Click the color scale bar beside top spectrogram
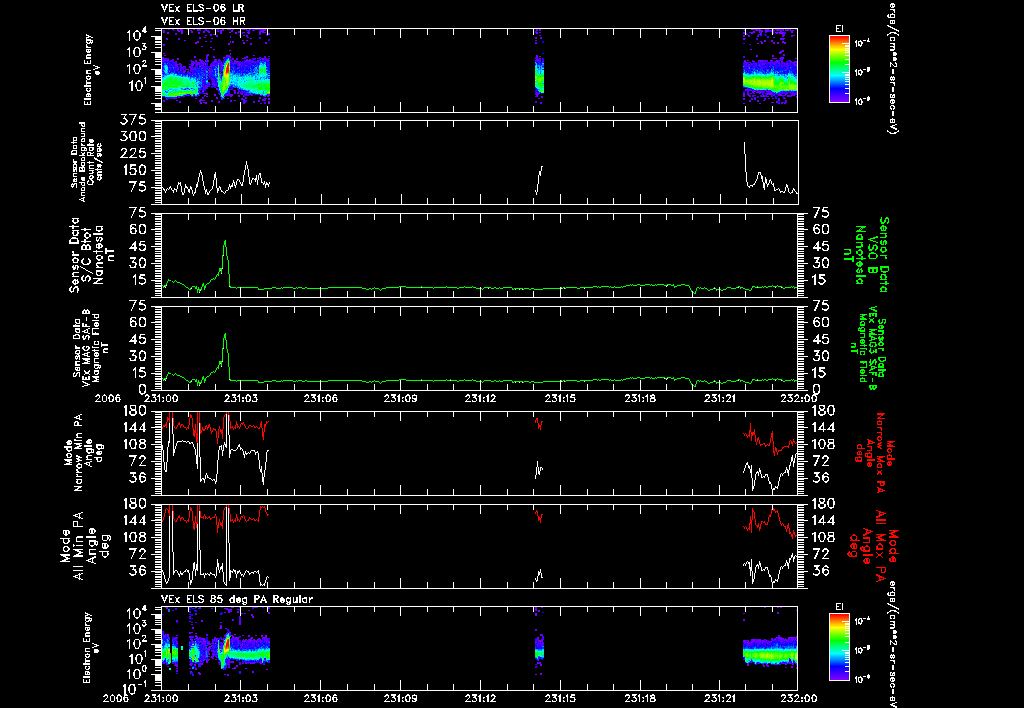Viewport: 1024px width, 708px height. tap(839, 69)
